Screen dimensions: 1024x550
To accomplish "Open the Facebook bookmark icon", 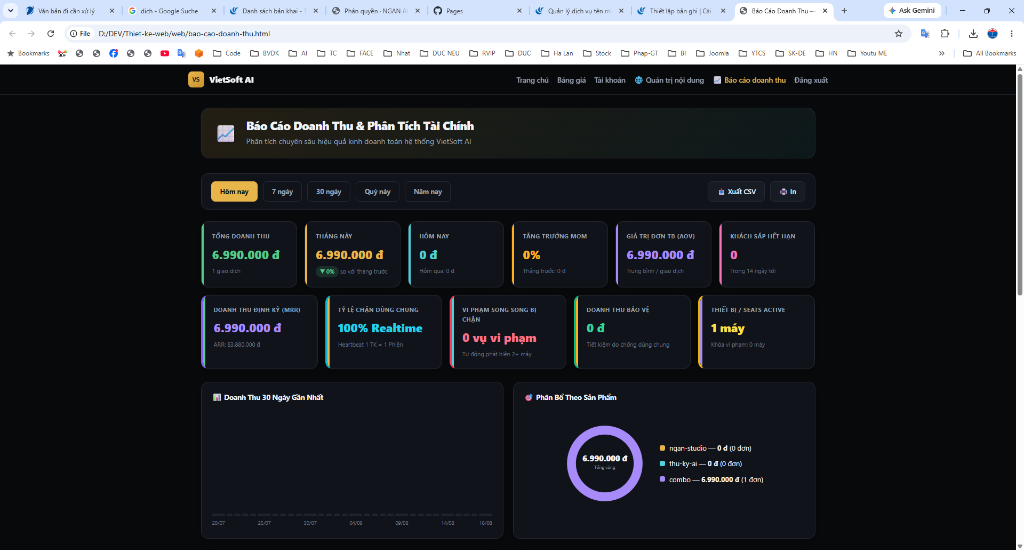I will point(114,54).
